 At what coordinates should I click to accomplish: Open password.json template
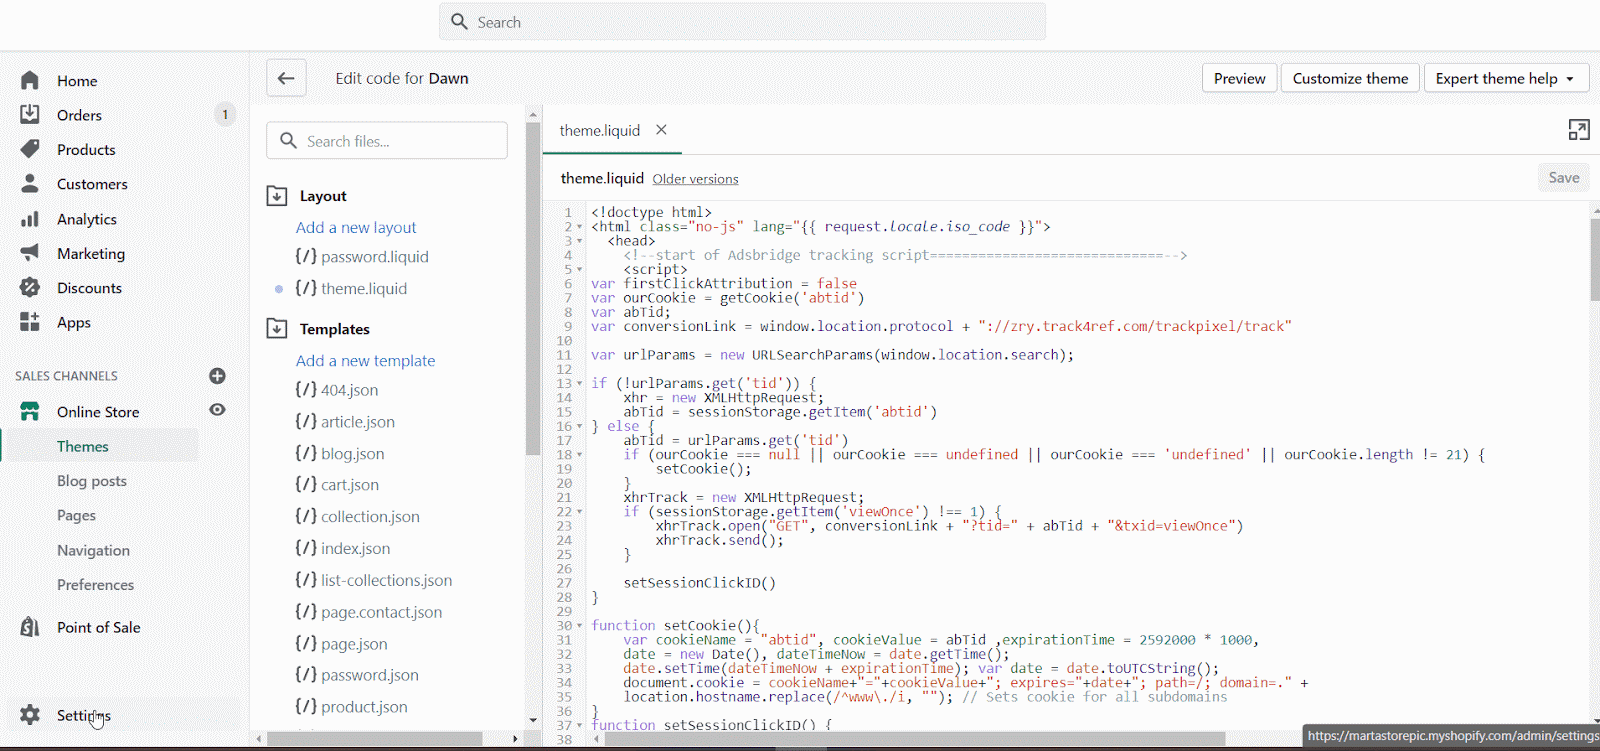coord(357,675)
